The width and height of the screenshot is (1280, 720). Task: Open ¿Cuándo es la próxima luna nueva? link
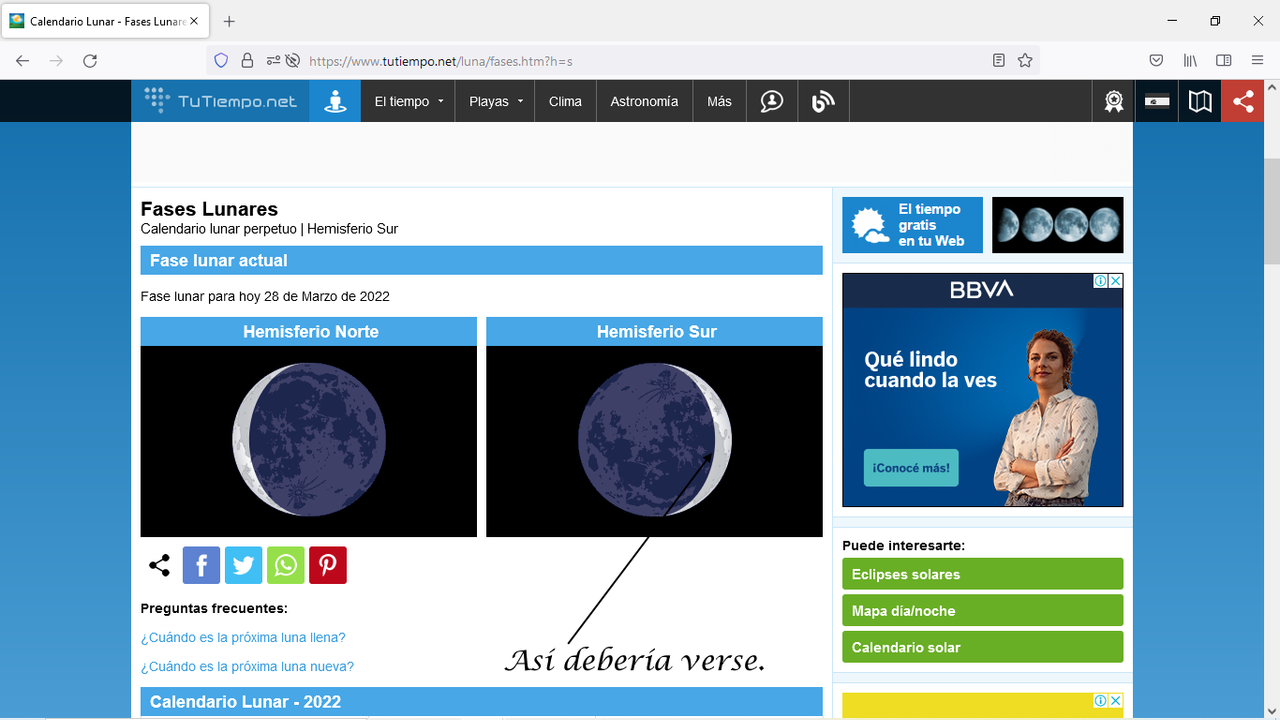[247, 666]
